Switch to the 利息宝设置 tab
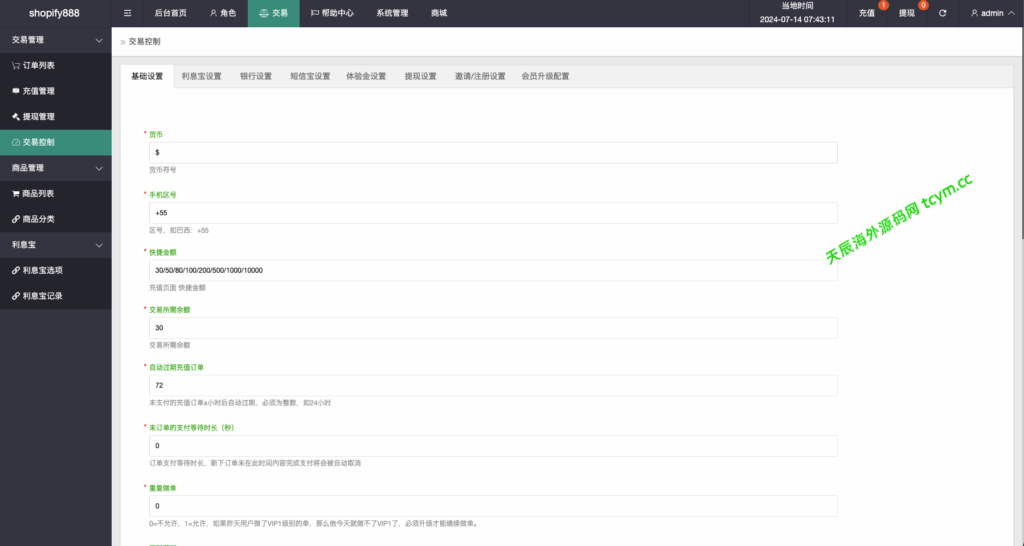 click(x=202, y=76)
